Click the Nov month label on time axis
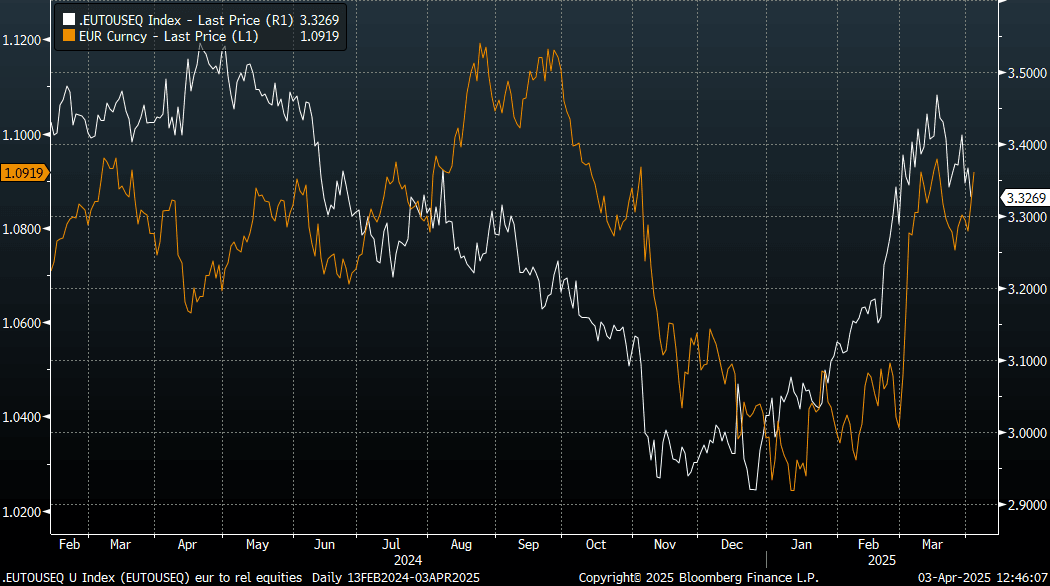Image resolution: width=1050 pixels, height=586 pixels. tap(664, 545)
